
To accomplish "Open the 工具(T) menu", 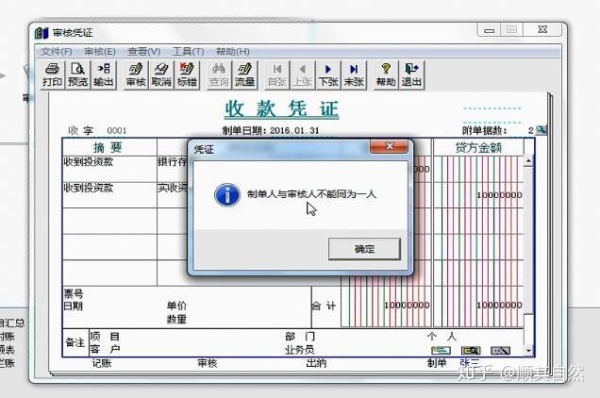I will pyautogui.click(x=188, y=51).
